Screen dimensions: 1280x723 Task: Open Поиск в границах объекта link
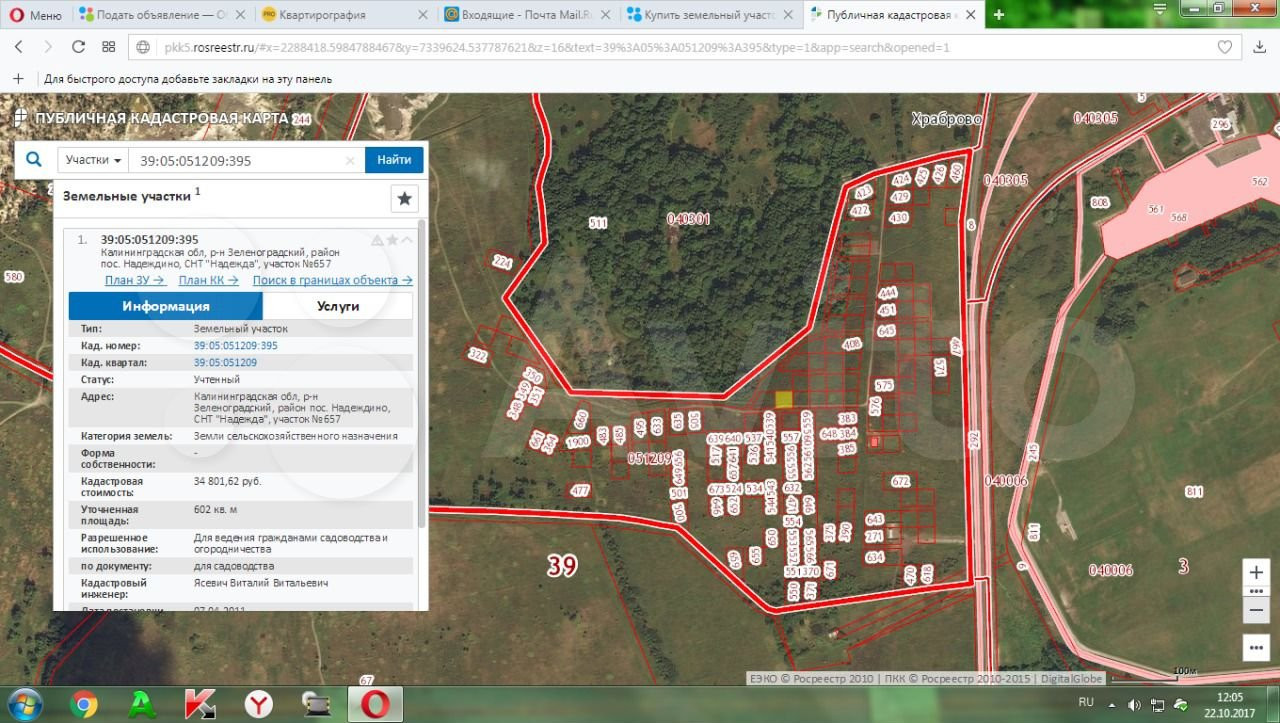tap(332, 281)
